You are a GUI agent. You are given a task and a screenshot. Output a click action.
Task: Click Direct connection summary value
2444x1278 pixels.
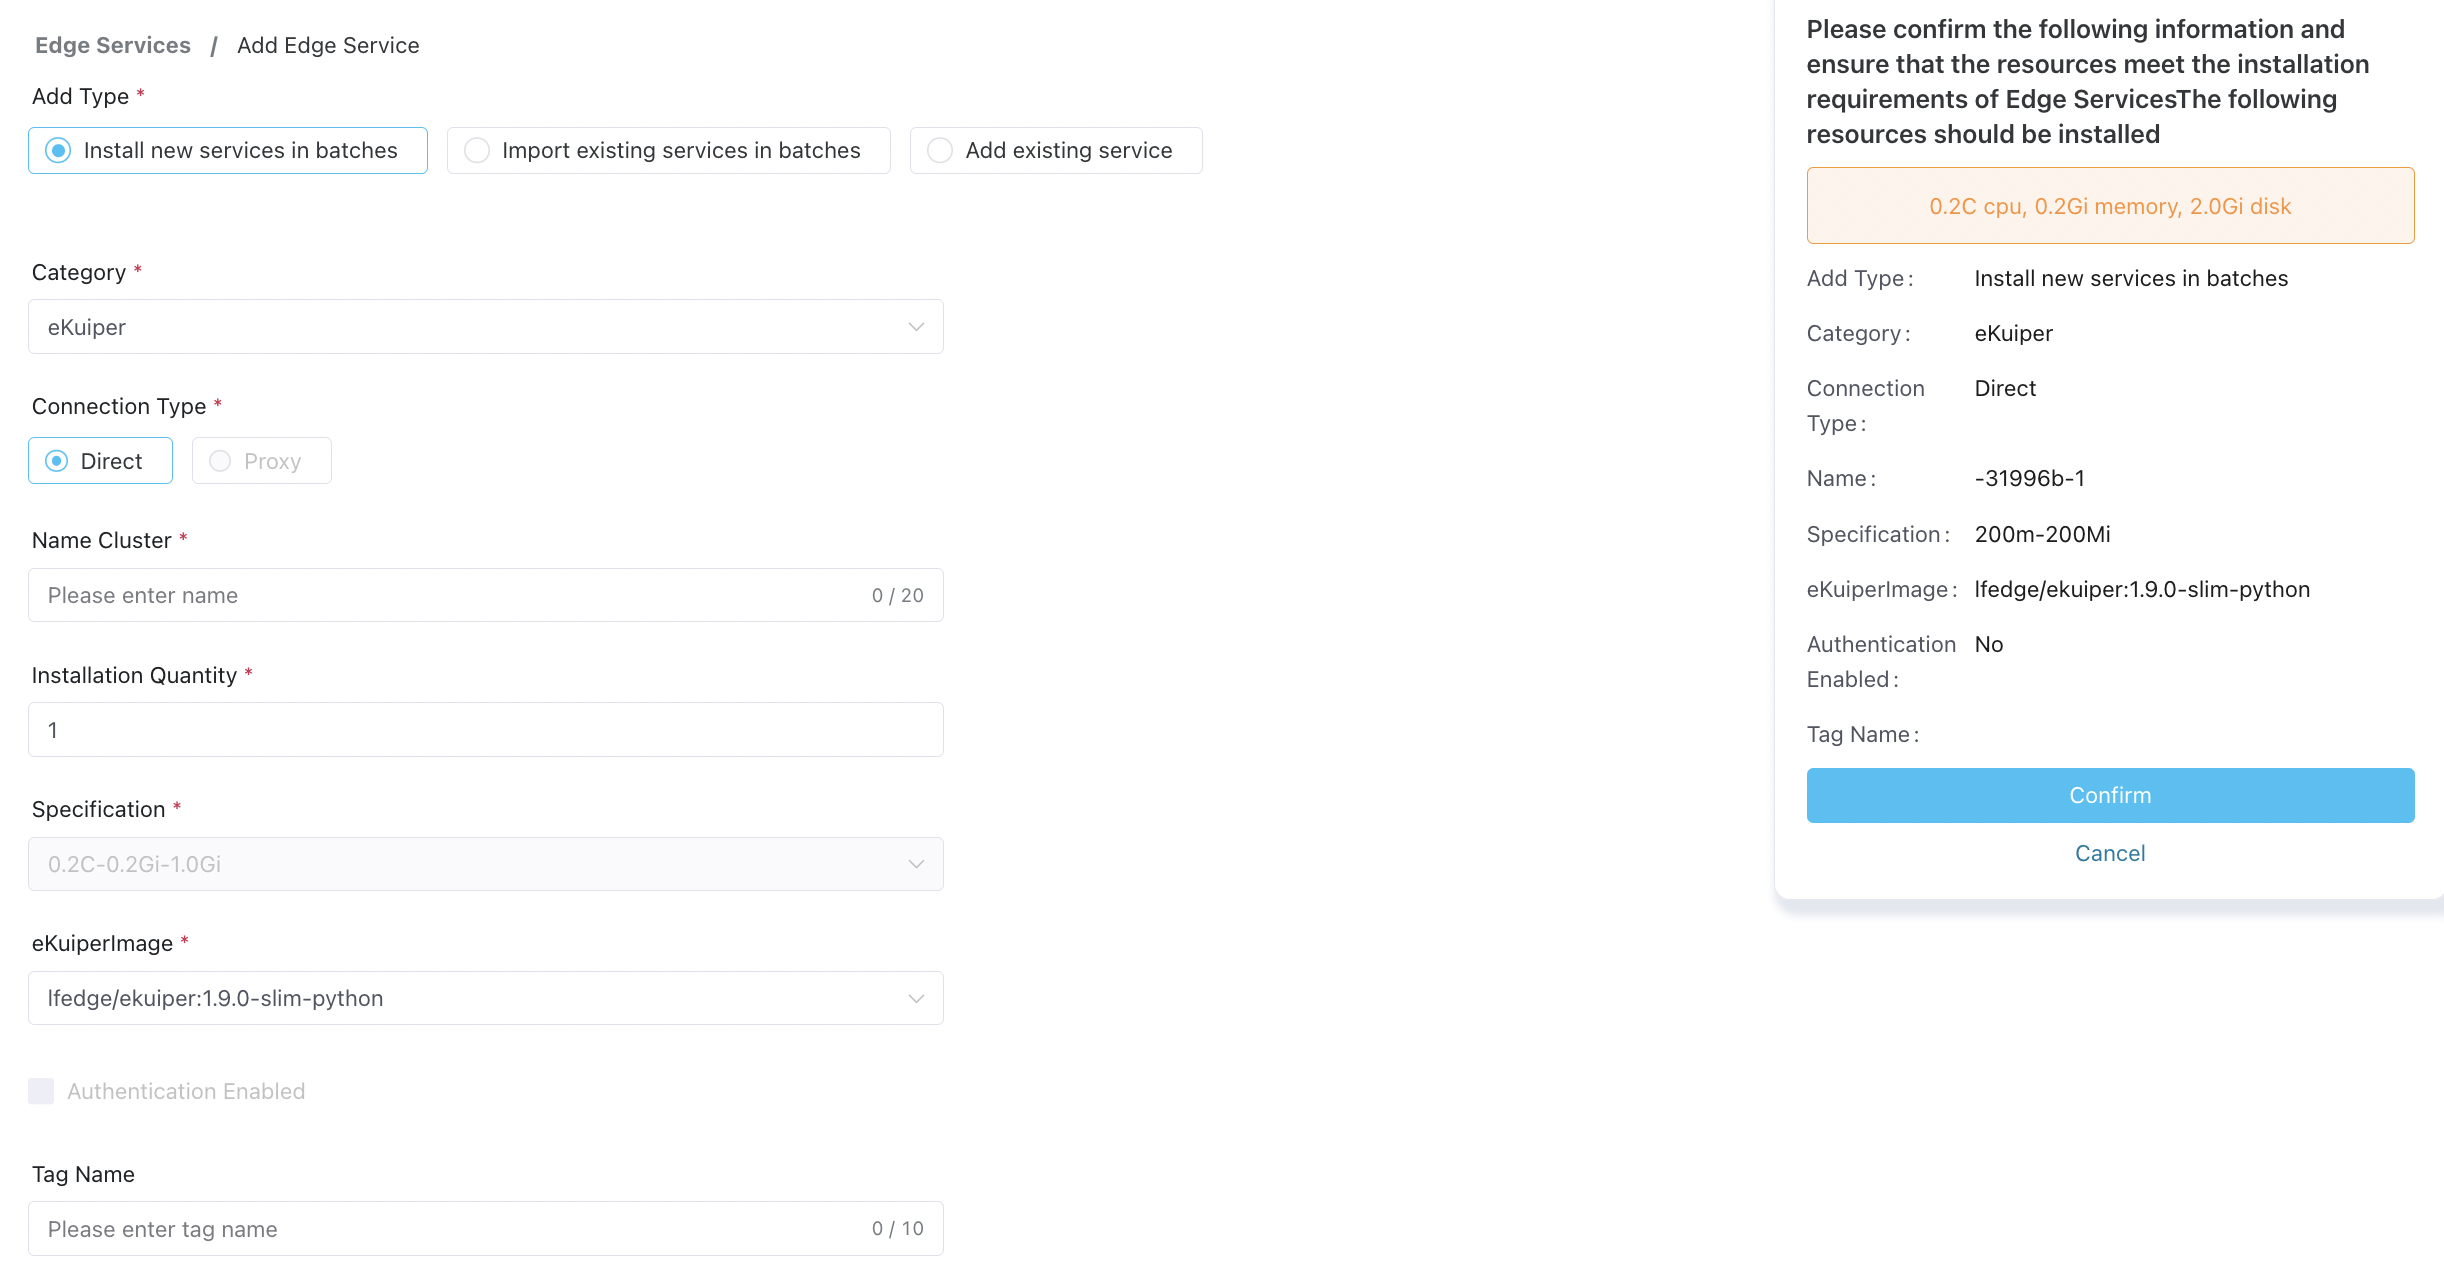point(2005,388)
